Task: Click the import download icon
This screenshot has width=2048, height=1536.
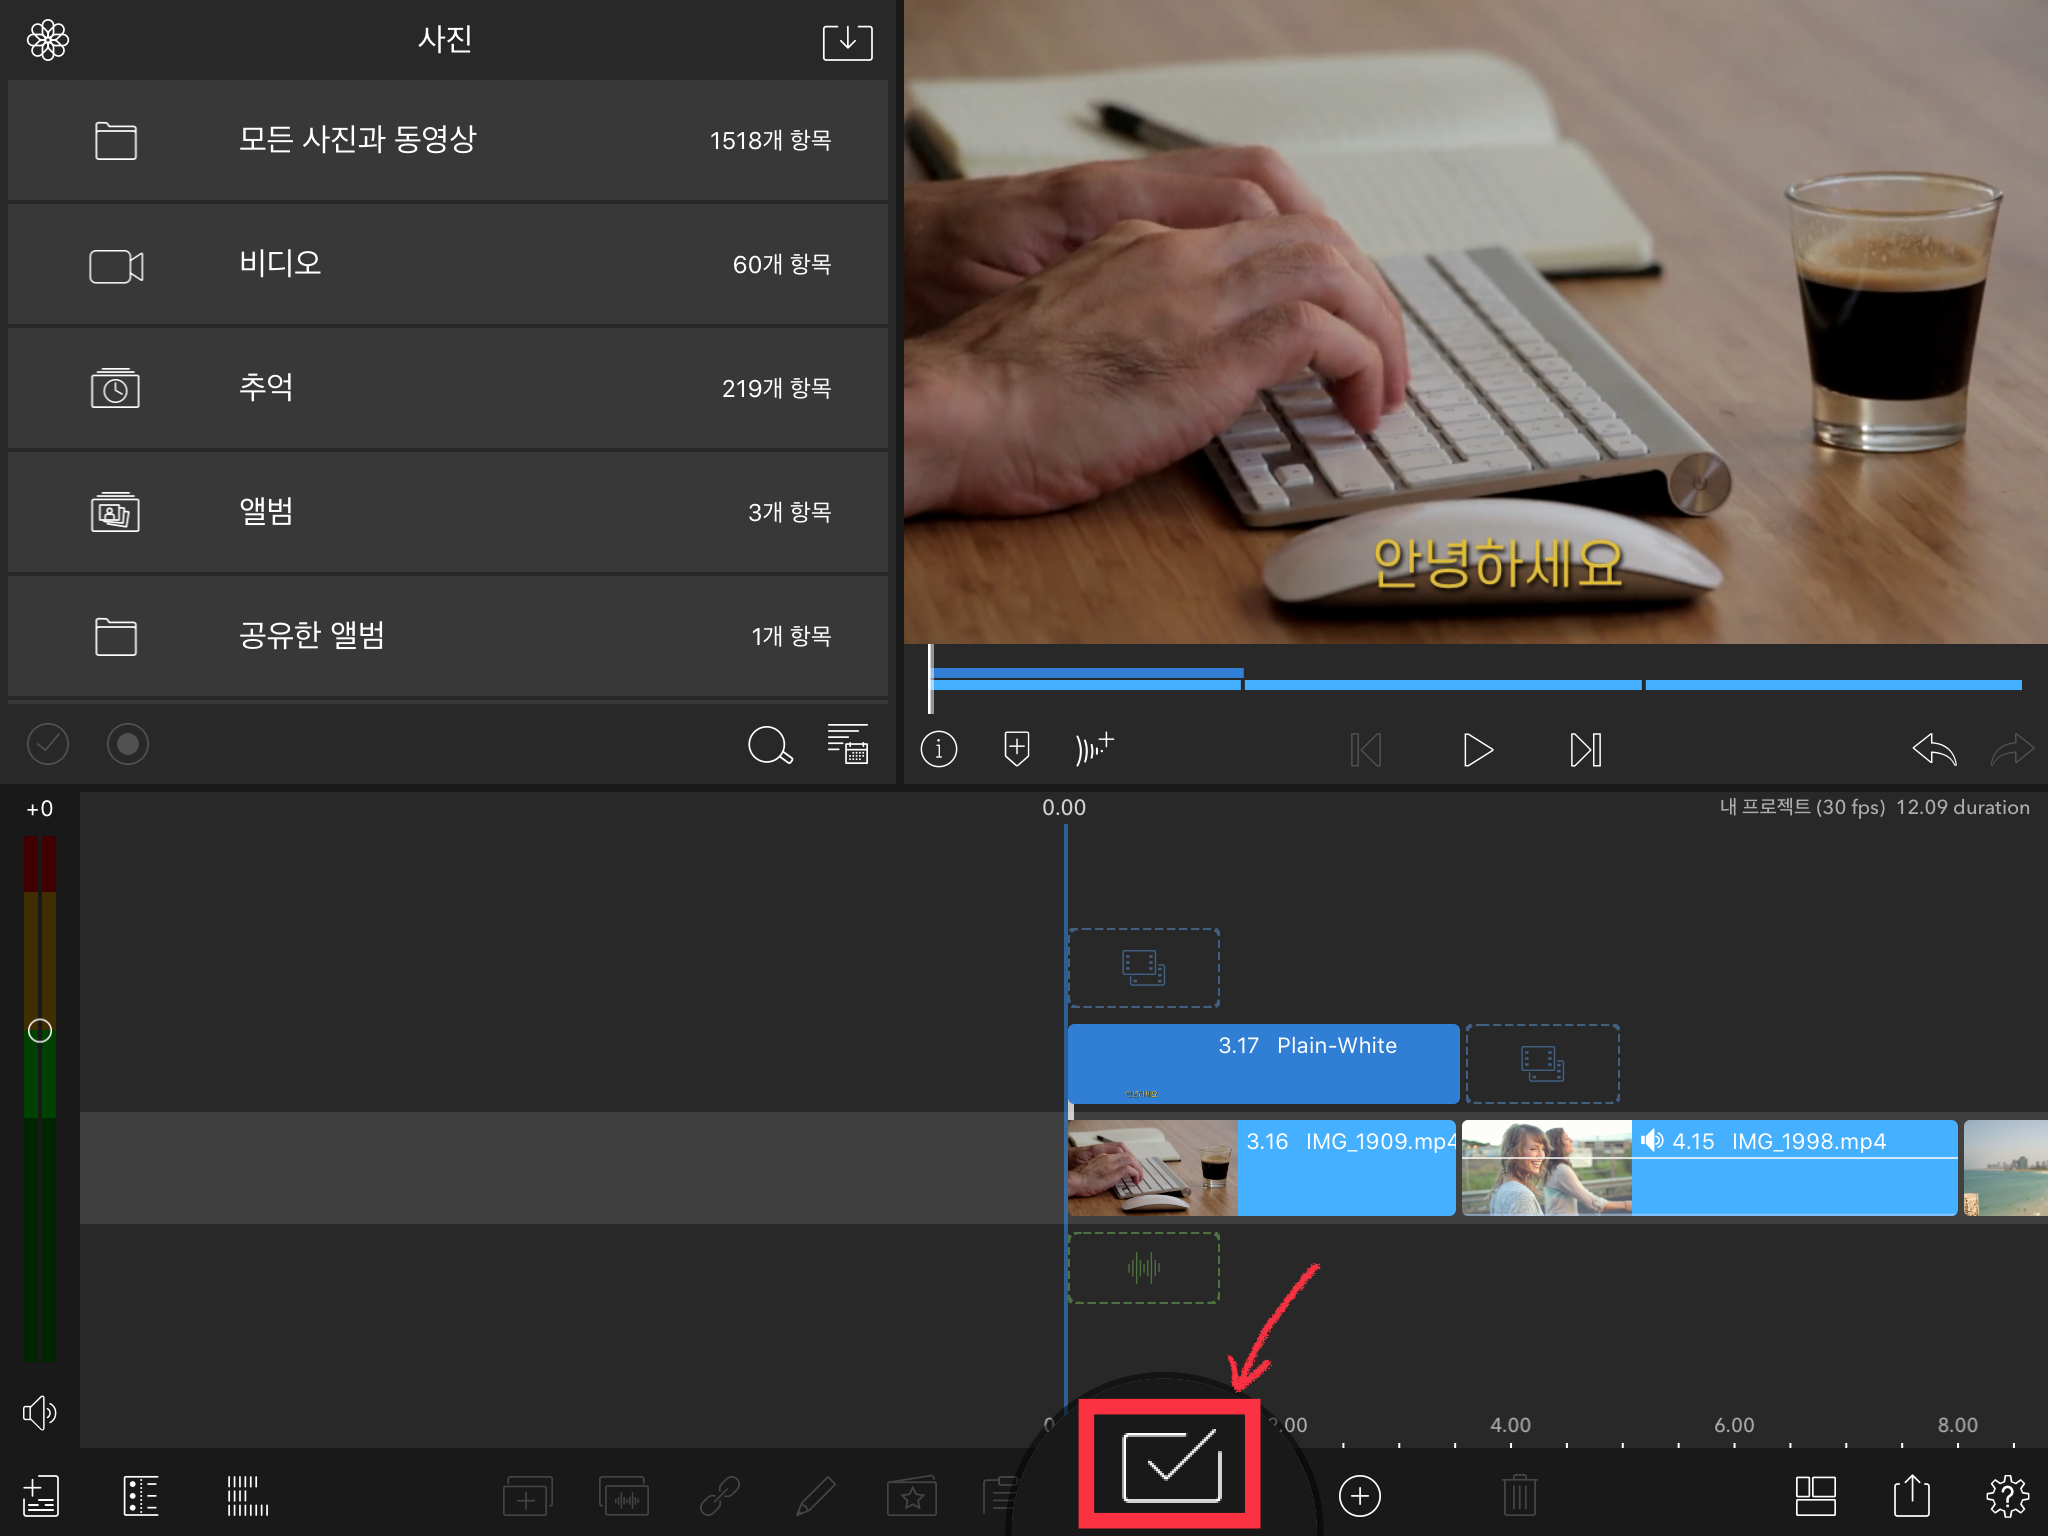Action: (x=847, y=42)
